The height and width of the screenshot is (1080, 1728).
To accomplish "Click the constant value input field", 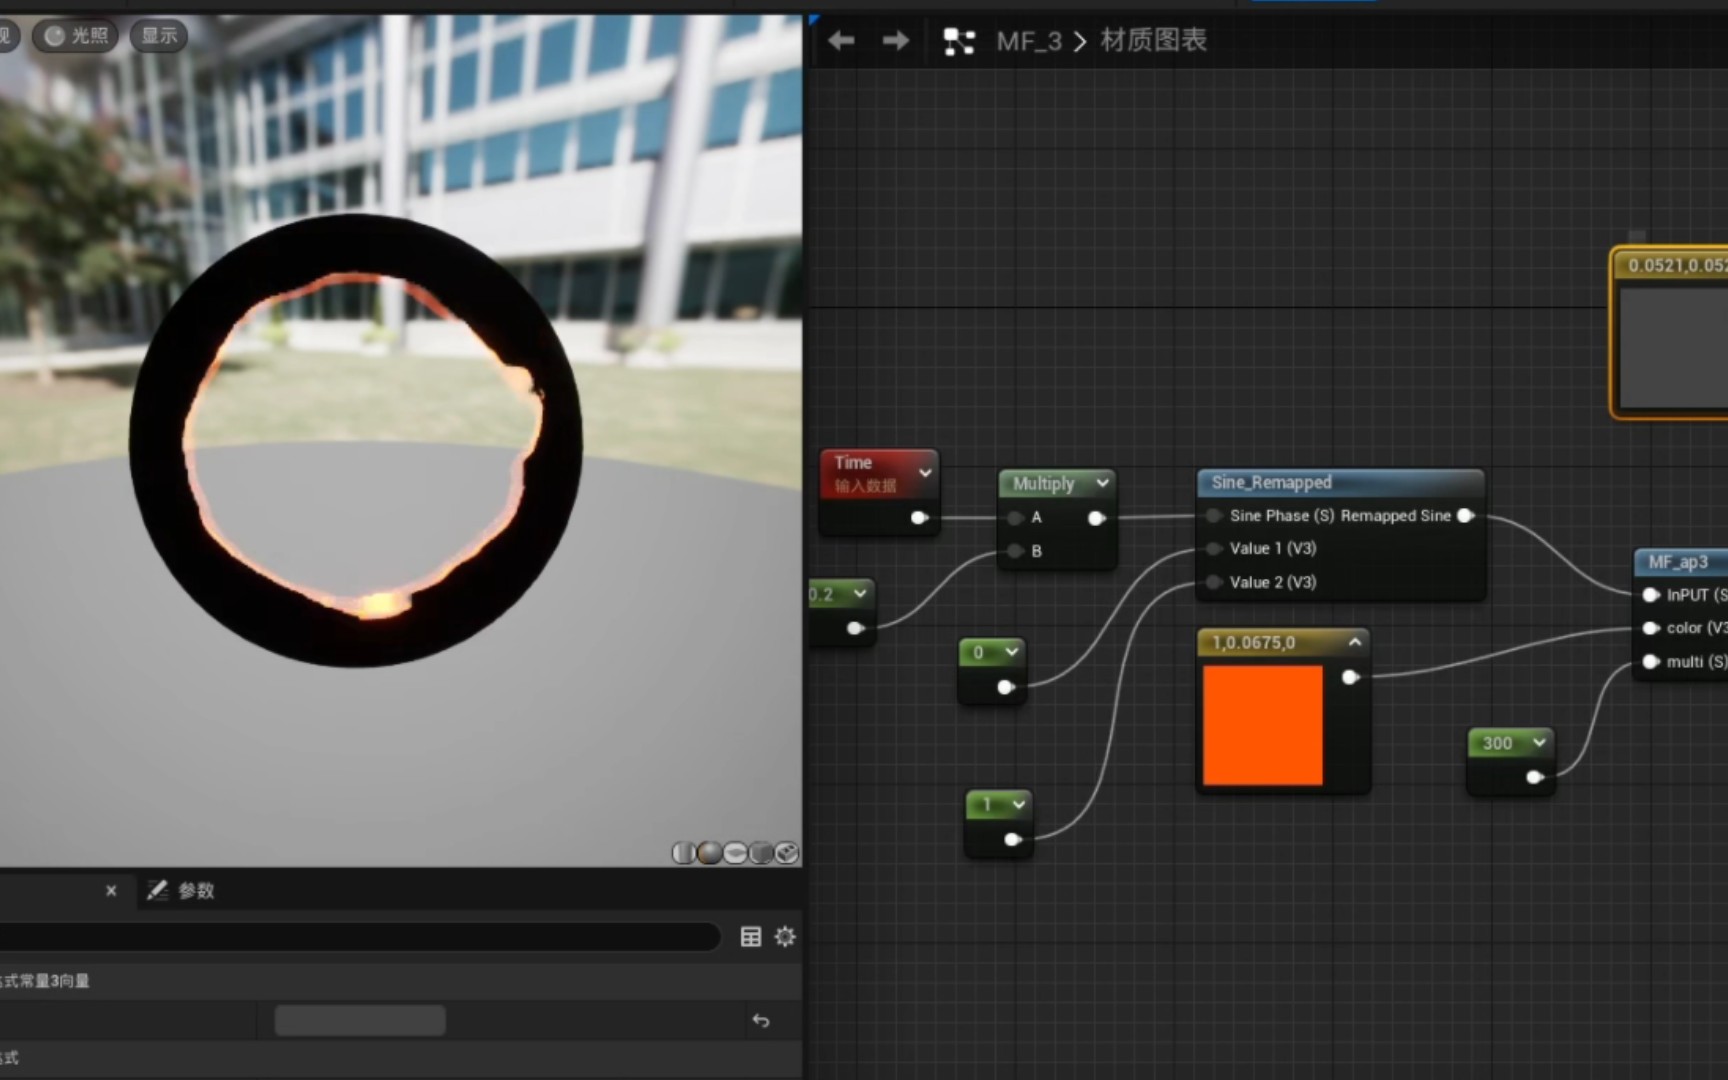I will click(x=360, y=1021).
